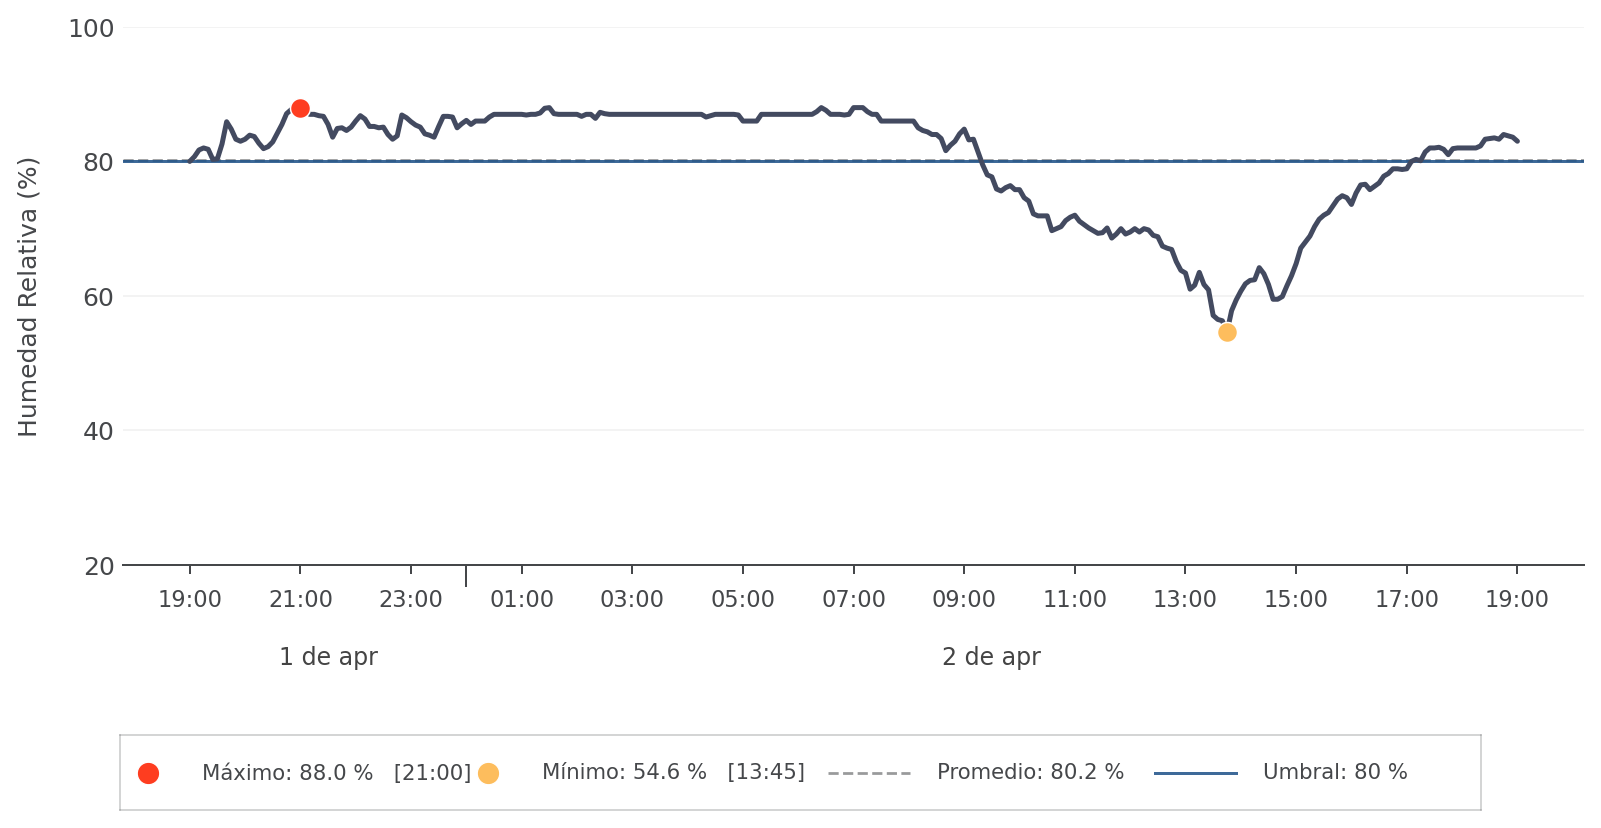Click the solid blue Umbral line sample in legend
Image resolution: width=1601 pixels, height=828 pixels.
1195,773
